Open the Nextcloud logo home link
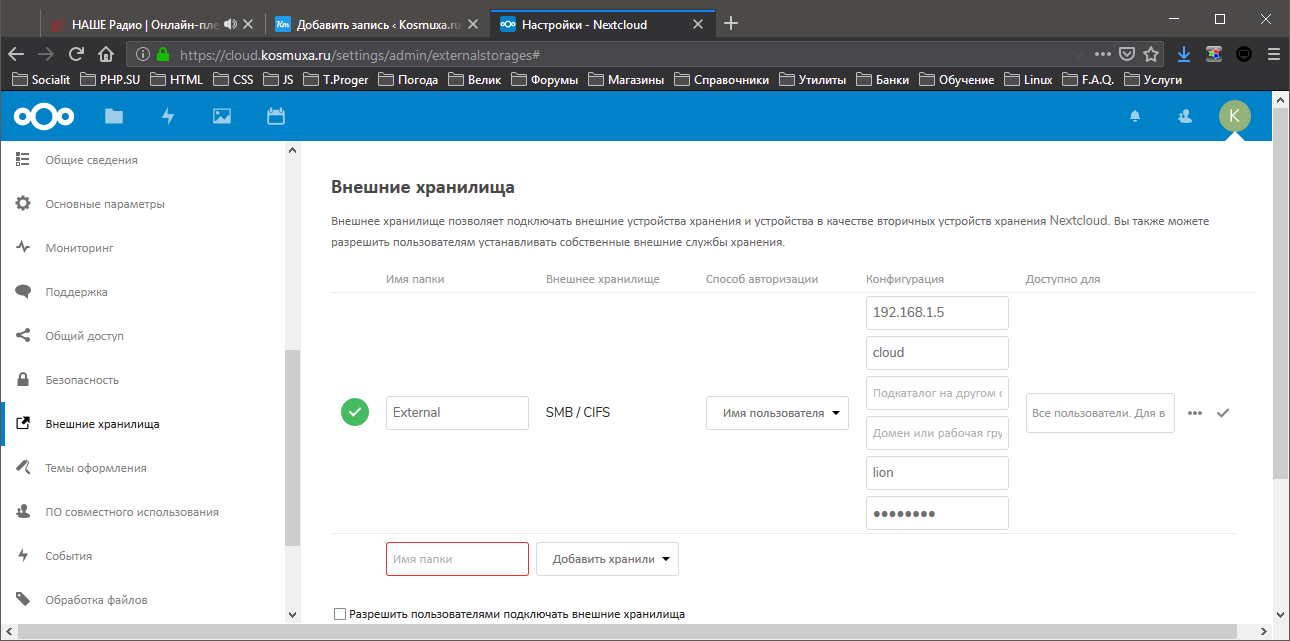The width and height of the screenshot is (1290, 641). click(x=43, y=116)
